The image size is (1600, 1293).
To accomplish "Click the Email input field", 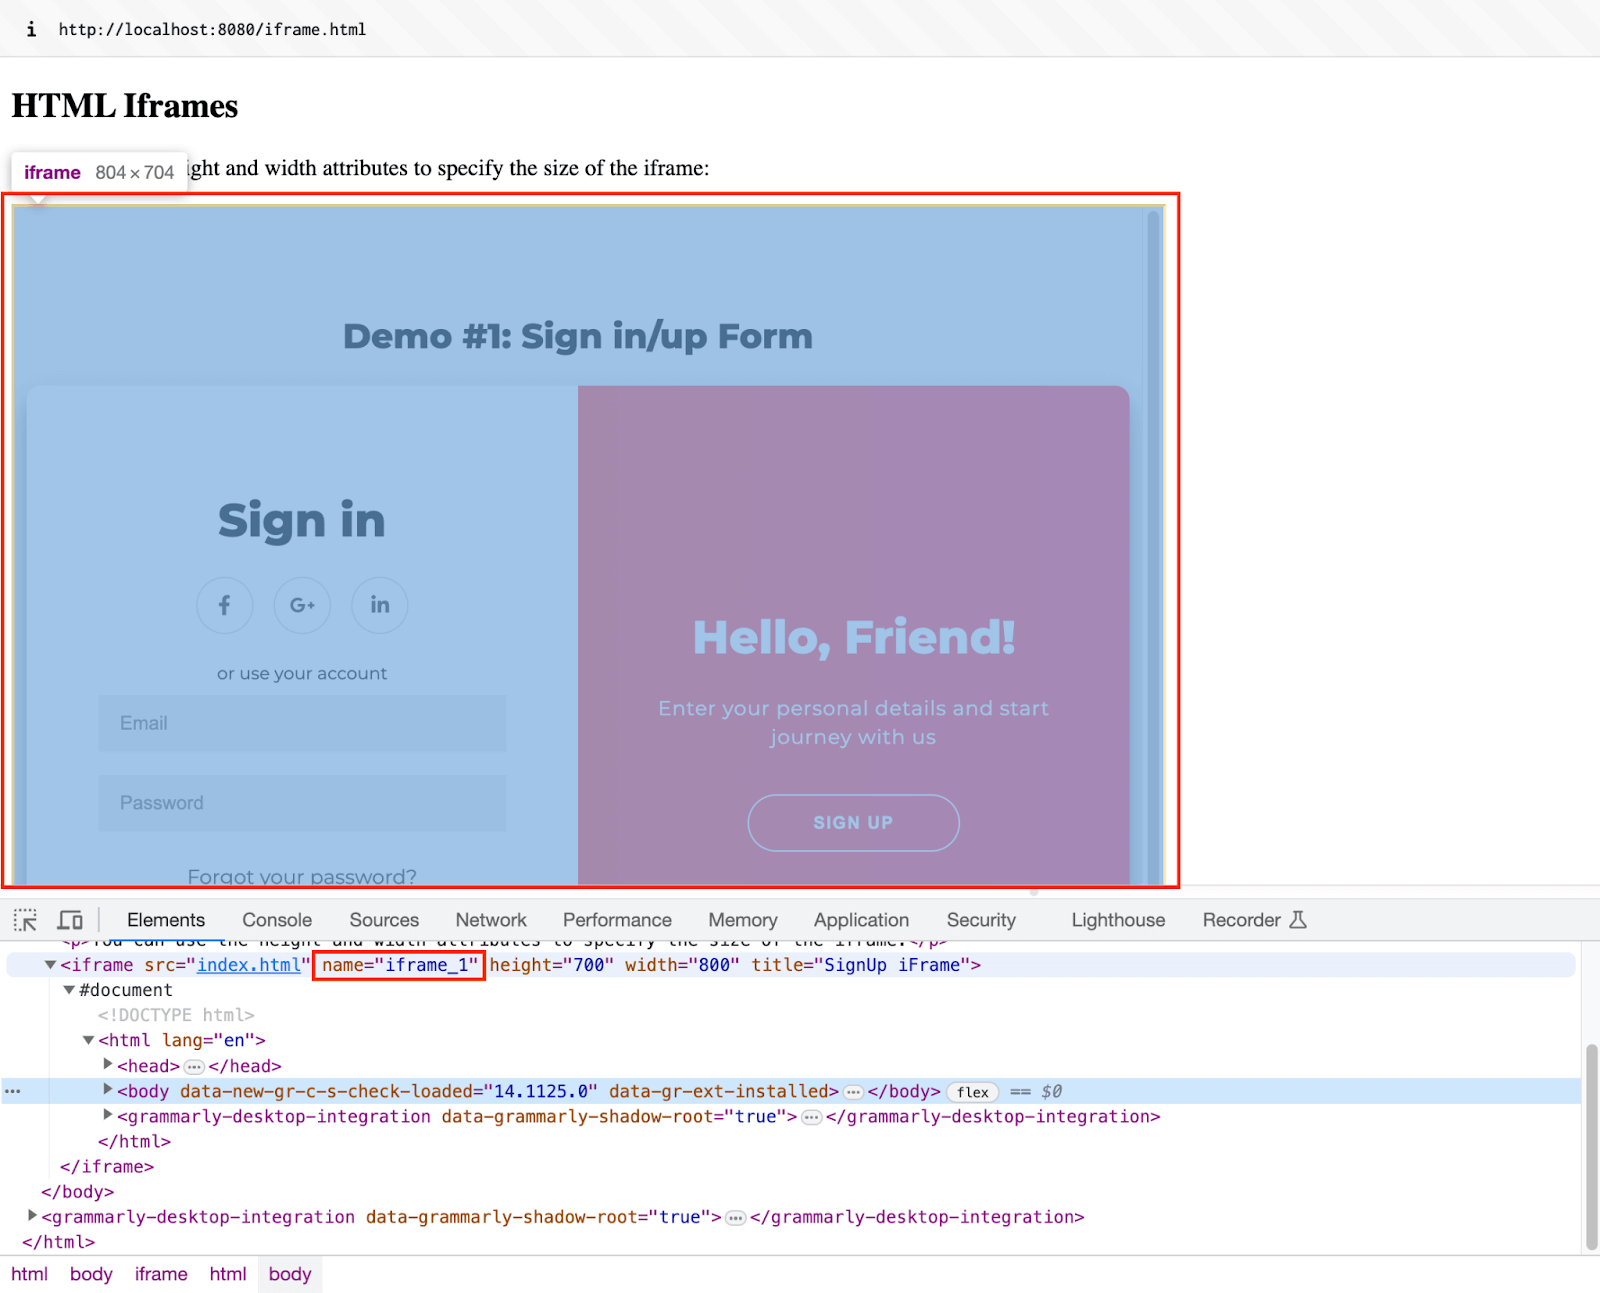I will [301, 723].
